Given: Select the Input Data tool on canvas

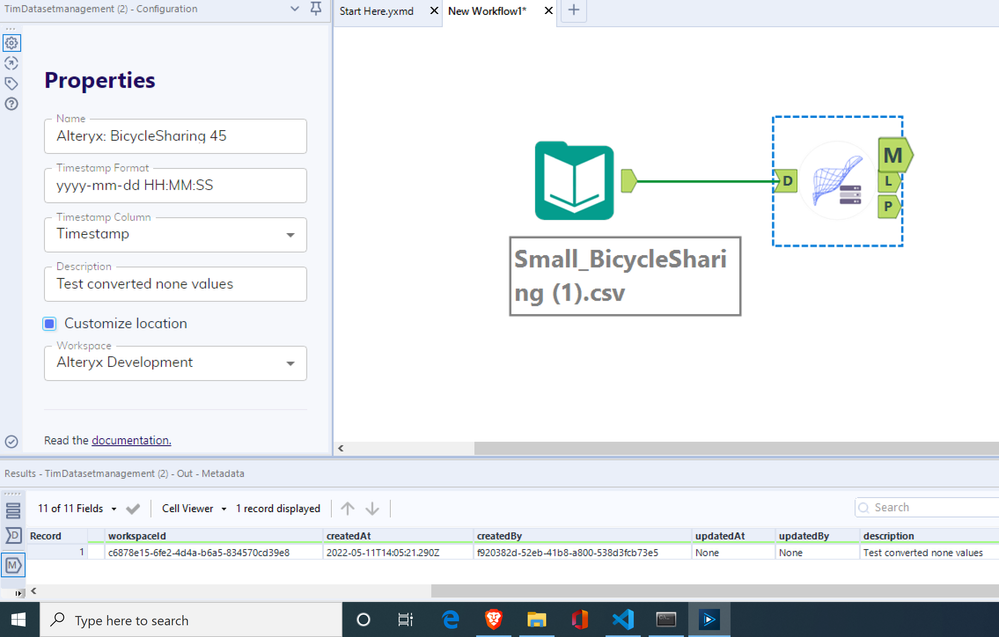Looking at the screenshot, I should (x=573, y=181).
